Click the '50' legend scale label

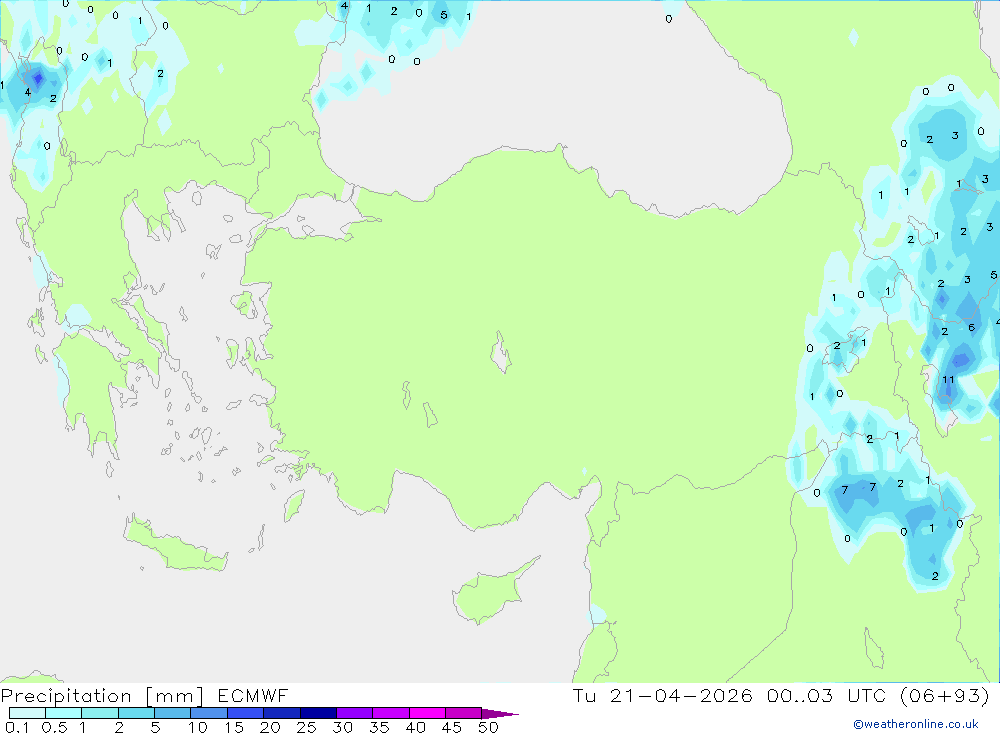(489, 727)
